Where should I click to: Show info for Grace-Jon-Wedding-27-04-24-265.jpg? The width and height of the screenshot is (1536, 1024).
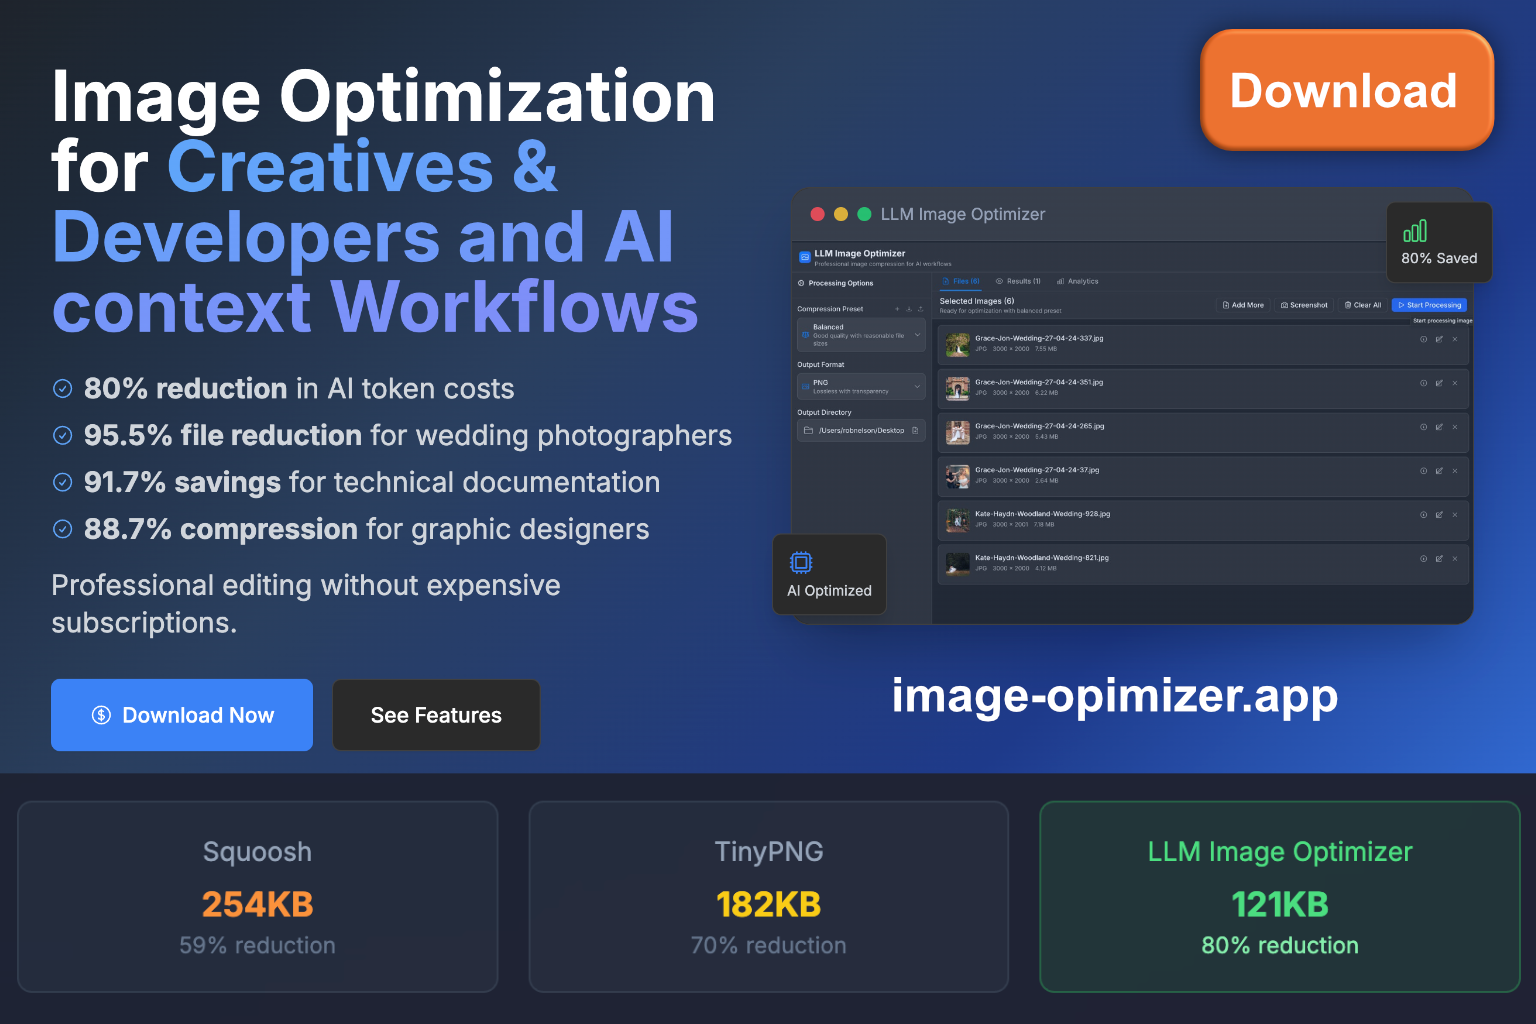(1424, 427)
